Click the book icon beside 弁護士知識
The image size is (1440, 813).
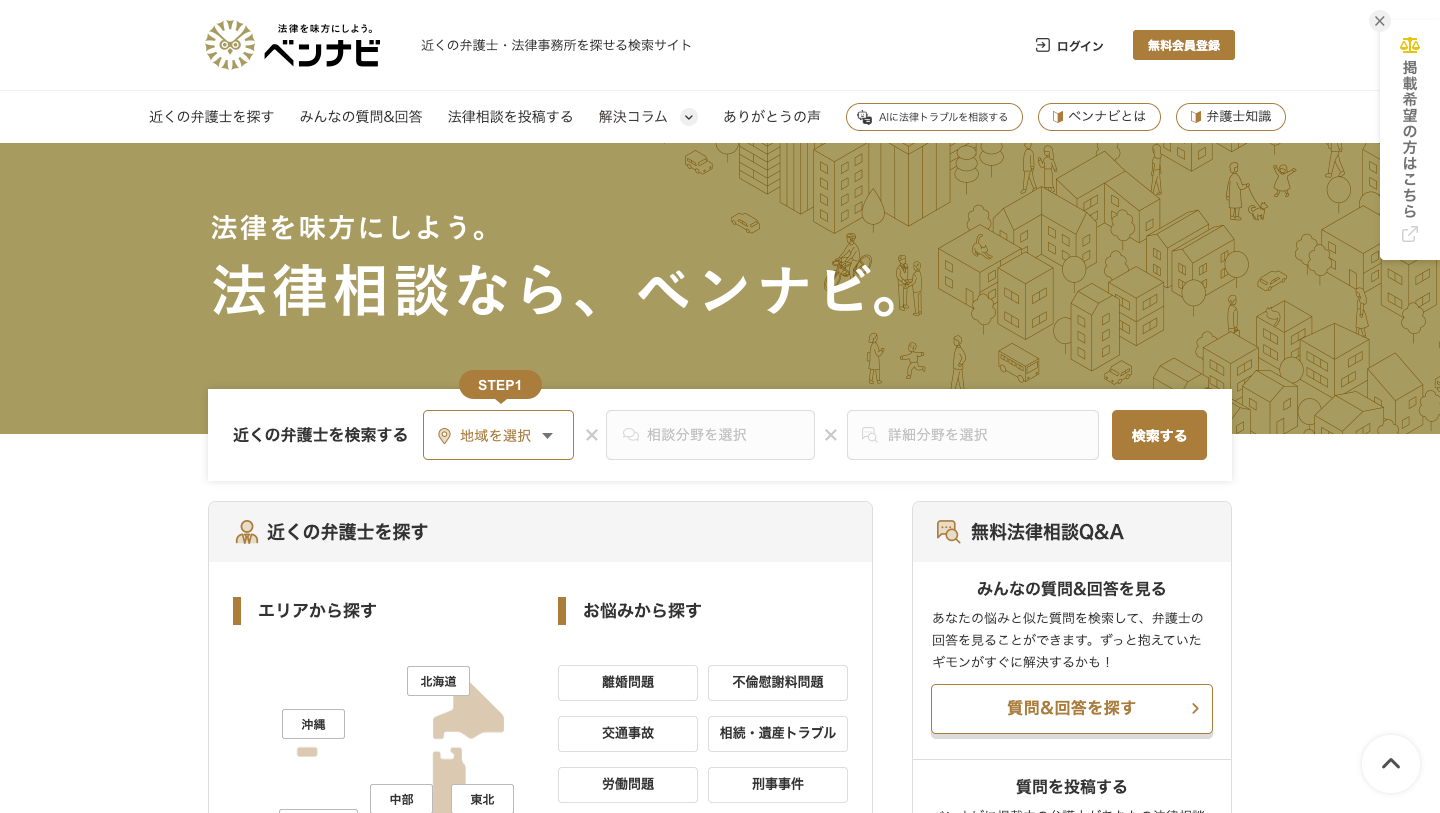coord(1195,117)
